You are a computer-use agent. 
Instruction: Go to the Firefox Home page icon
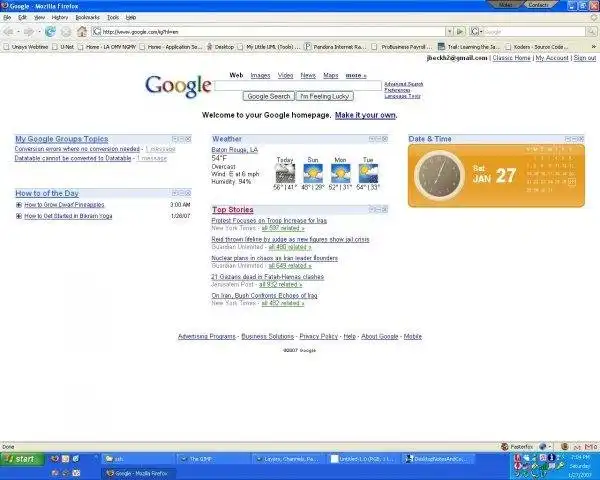[82, 32]
